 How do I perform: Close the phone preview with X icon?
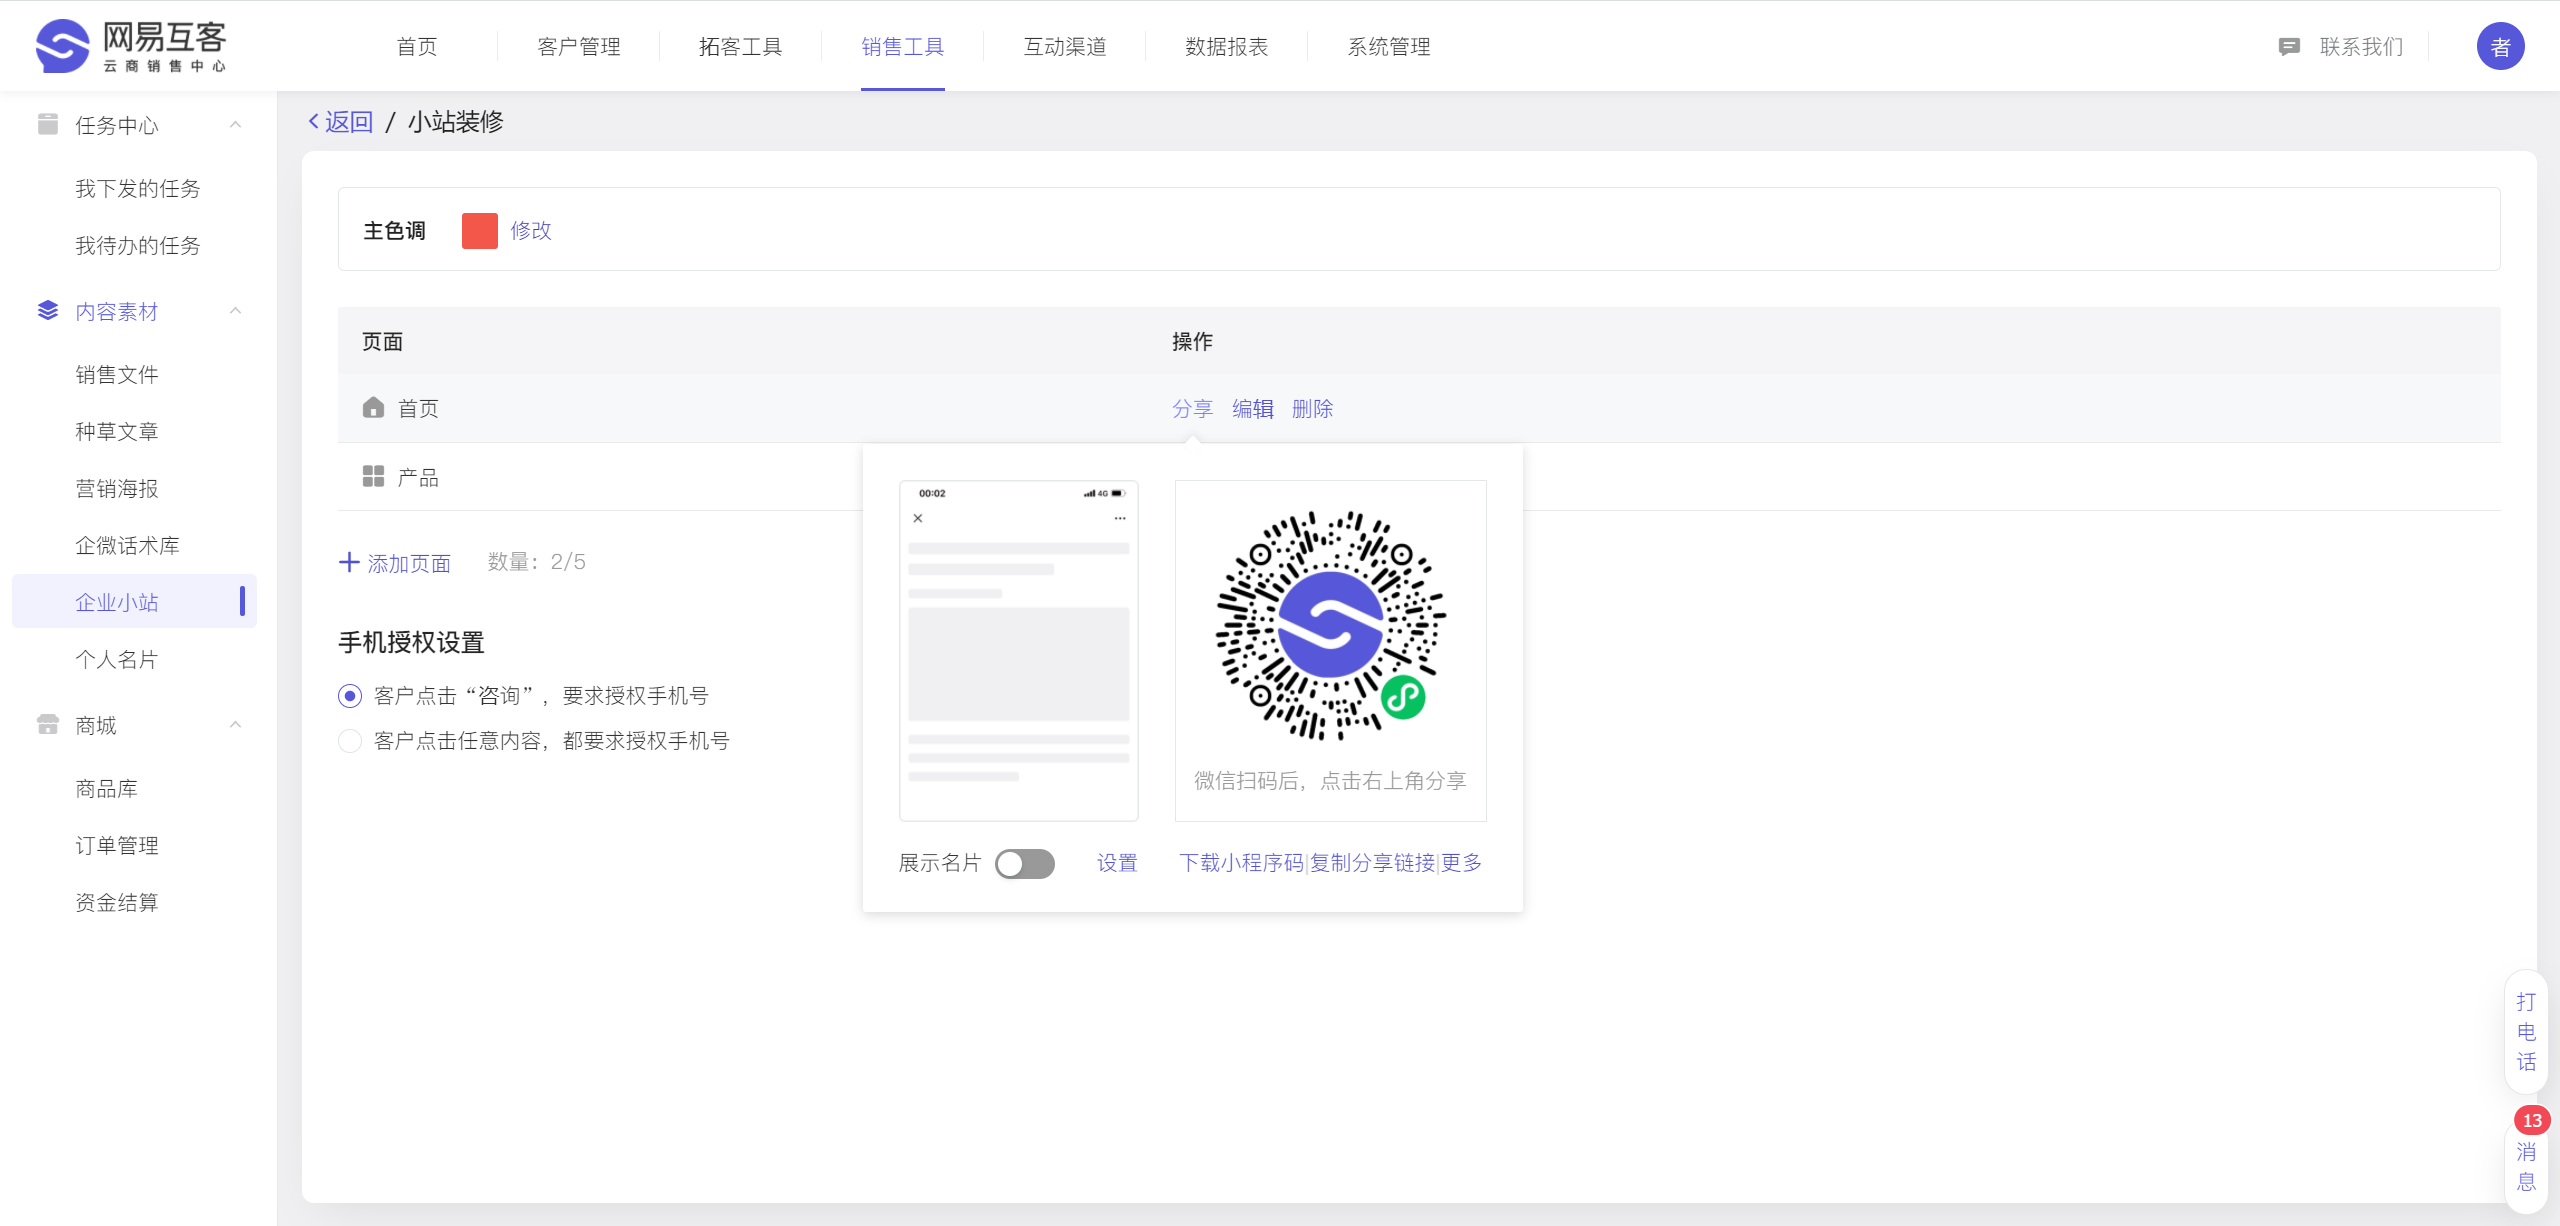tap(918, 518)
